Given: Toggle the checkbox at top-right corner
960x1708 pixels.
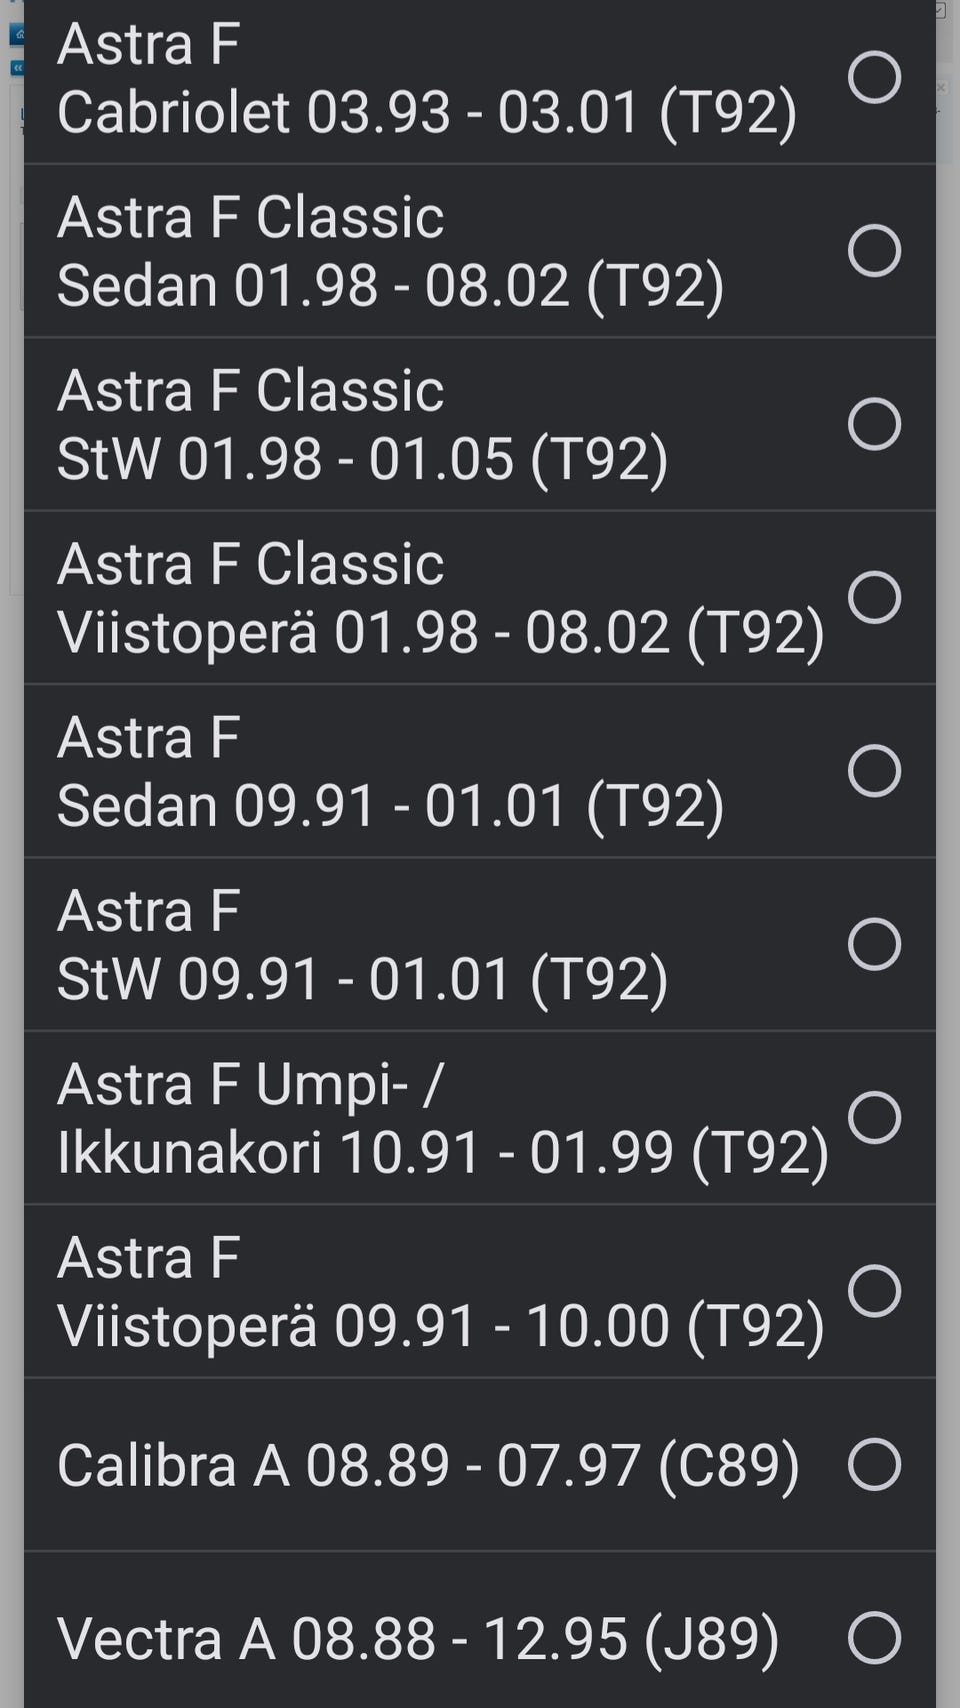Looking at the screenshot, I should tap(940, 11).
